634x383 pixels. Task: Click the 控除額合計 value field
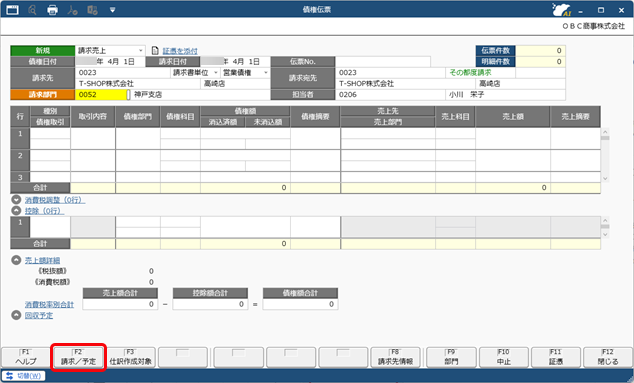click(x=210, y=304)
